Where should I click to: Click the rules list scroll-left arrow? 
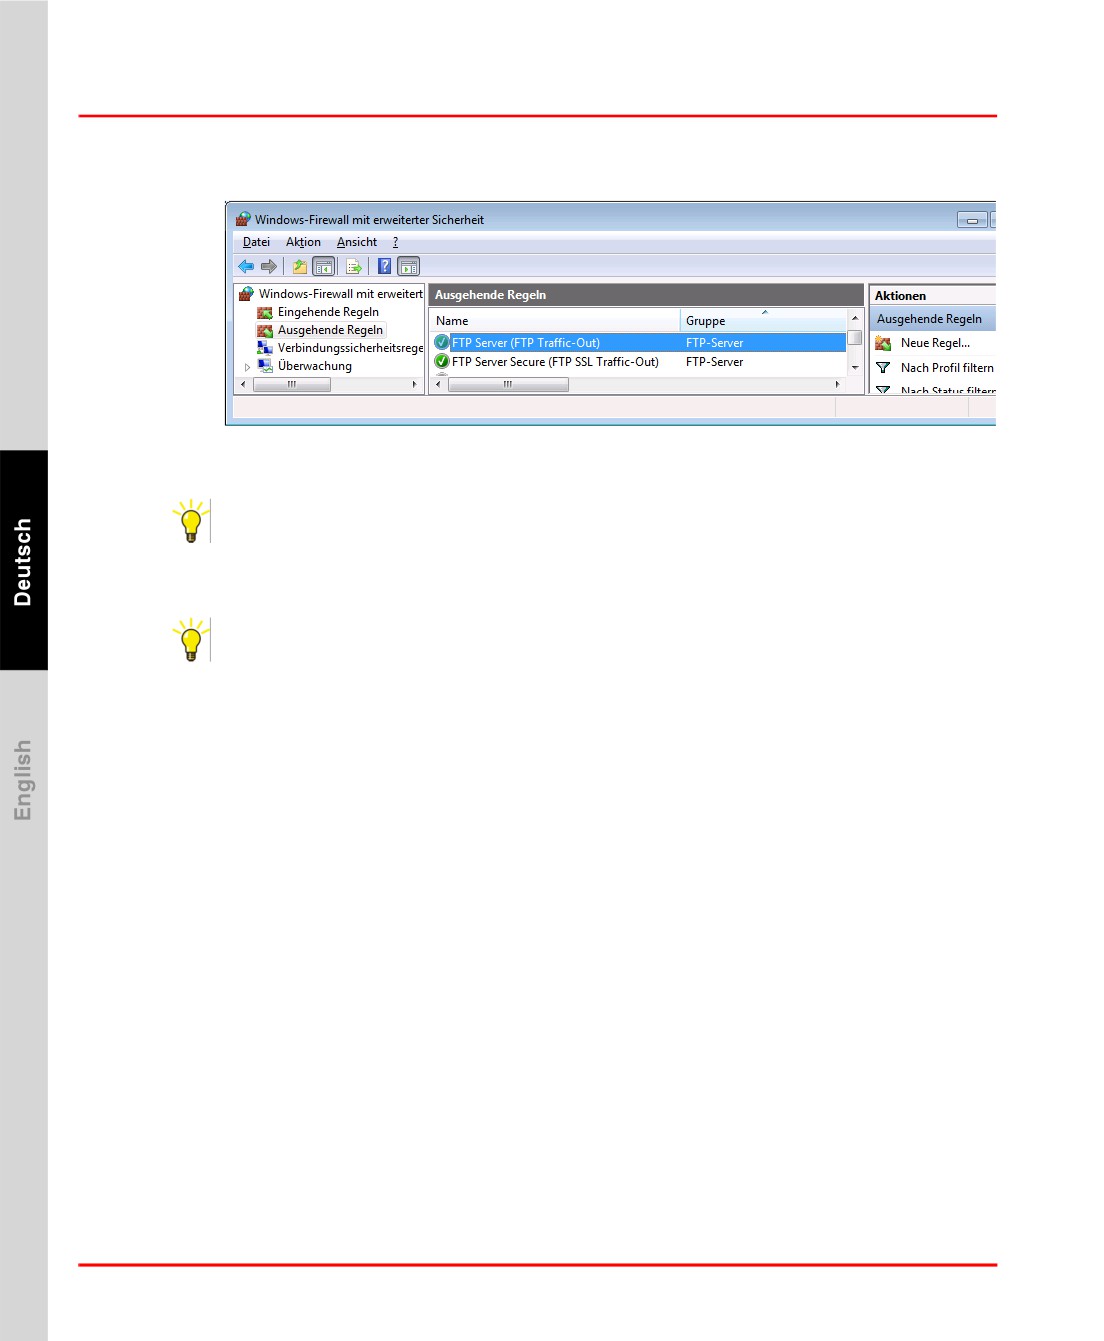tap(438, 384)
